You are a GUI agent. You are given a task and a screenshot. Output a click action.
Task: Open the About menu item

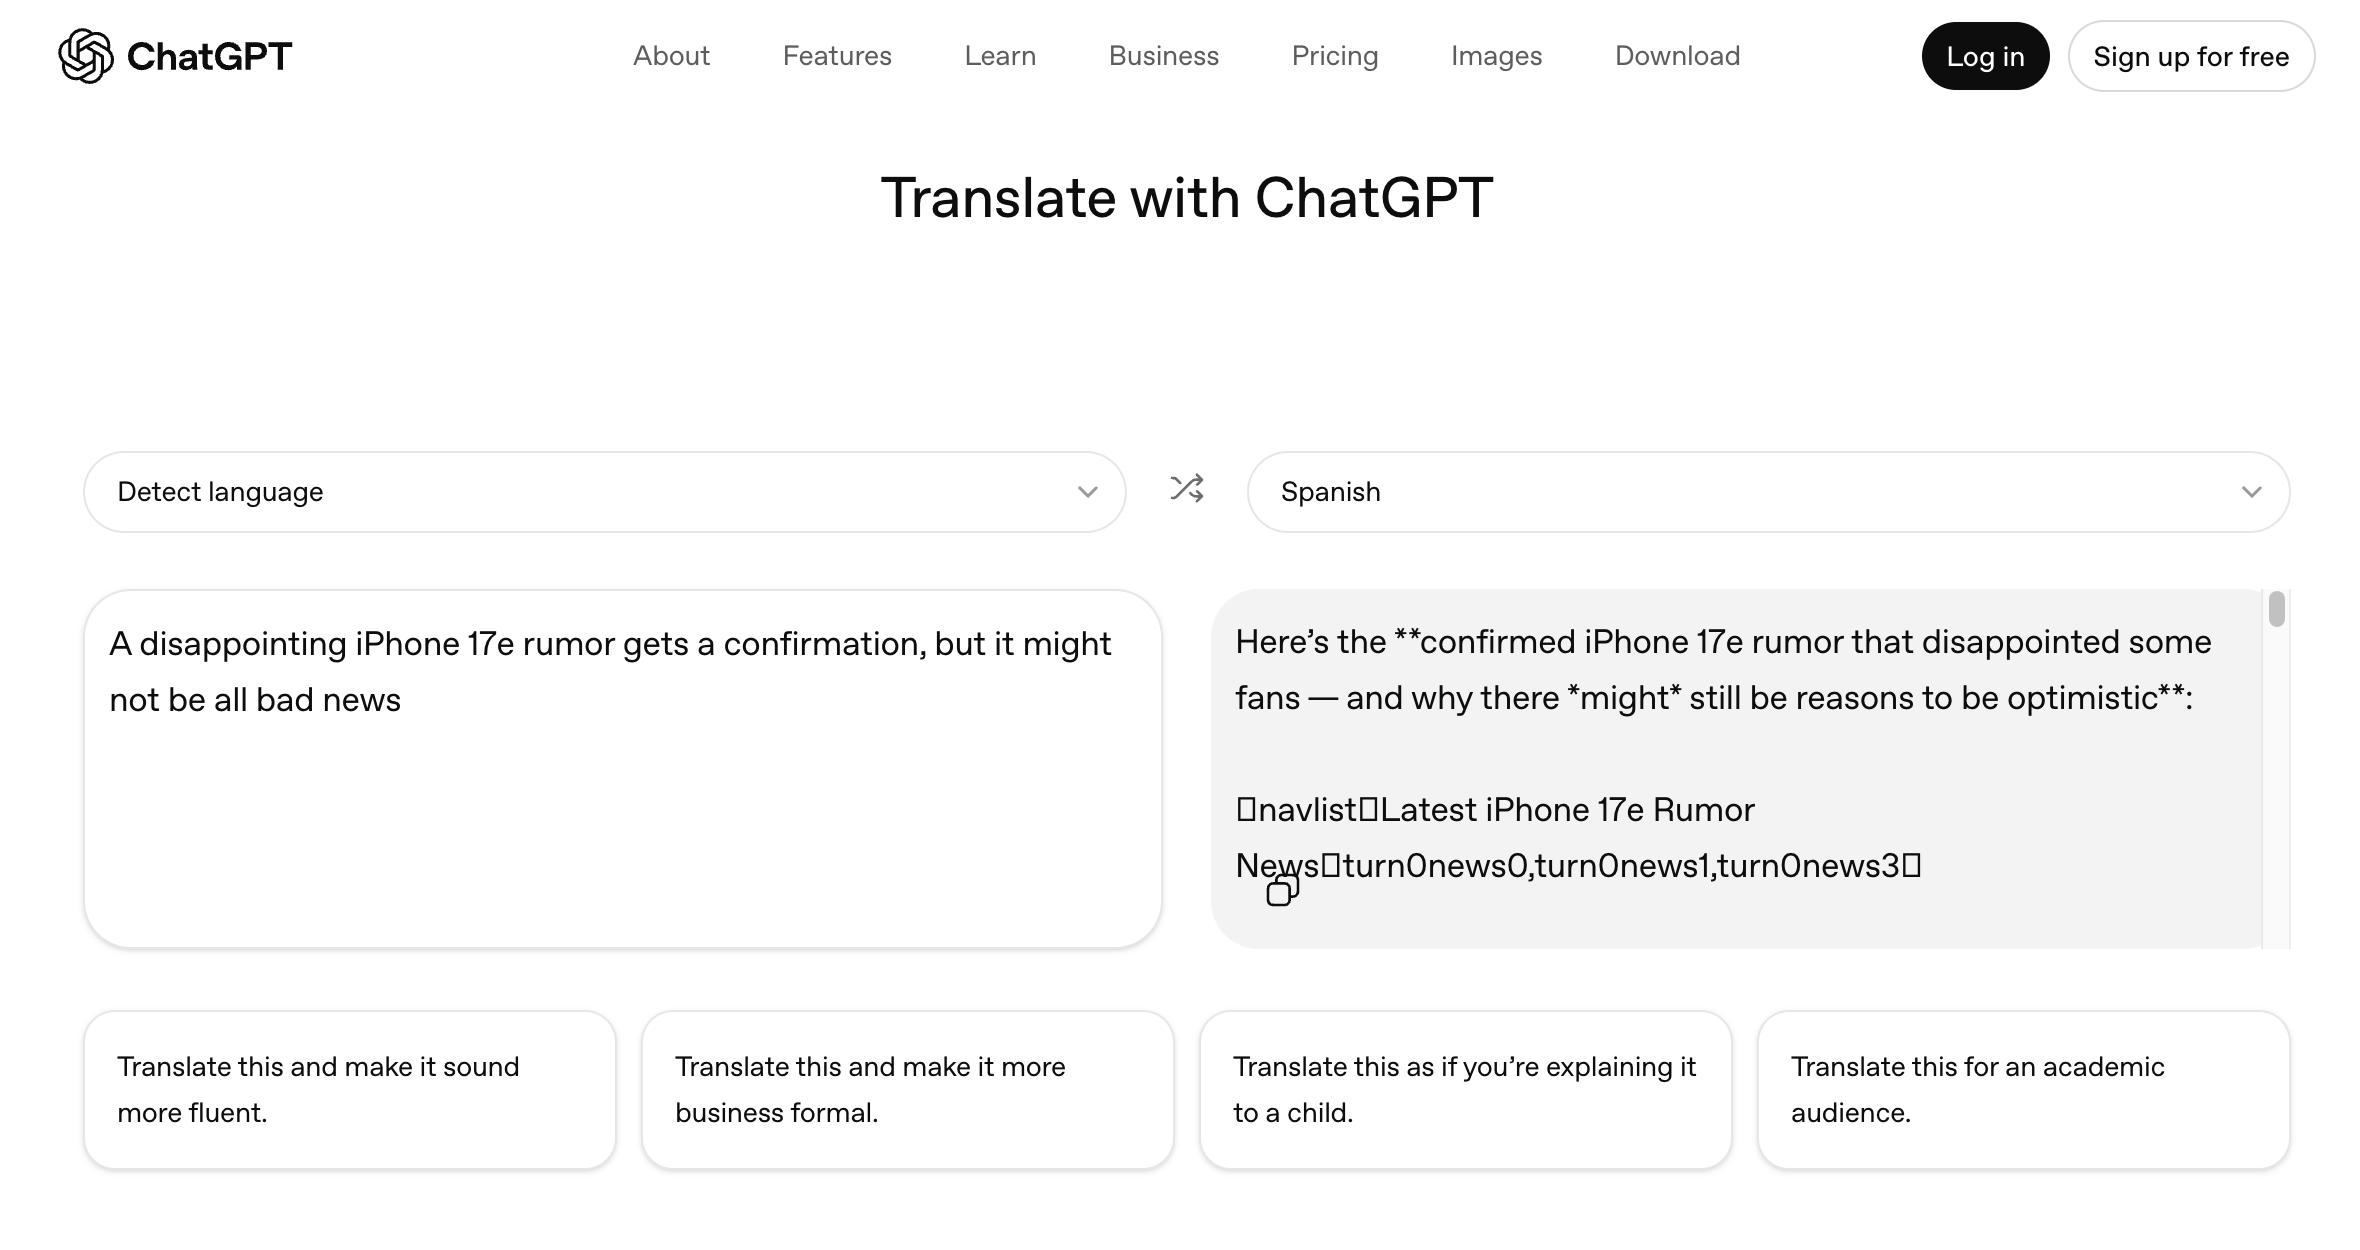point(671,56)
